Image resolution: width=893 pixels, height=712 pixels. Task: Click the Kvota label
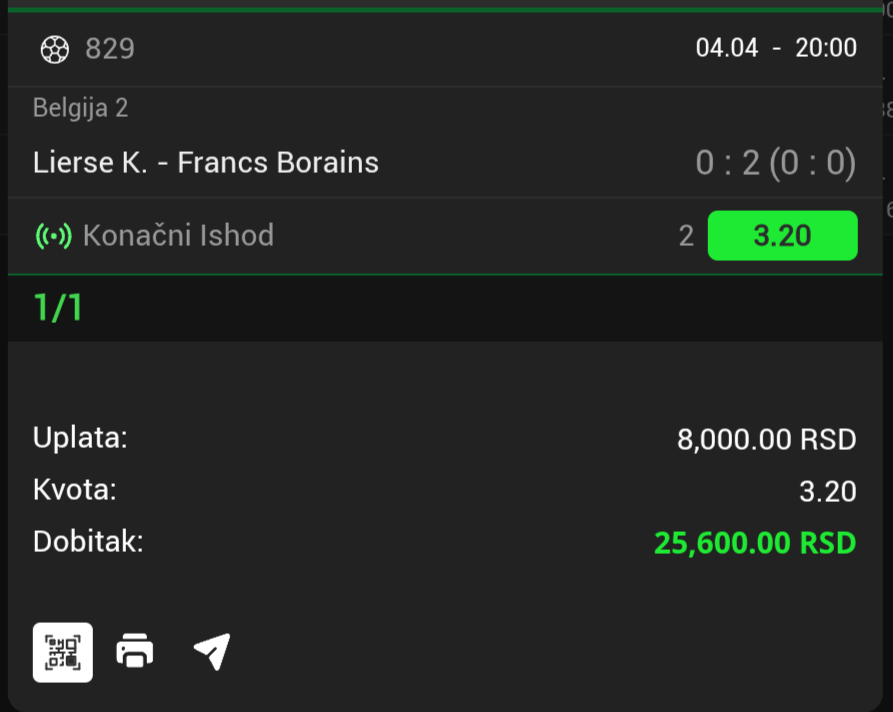[75, 490]
